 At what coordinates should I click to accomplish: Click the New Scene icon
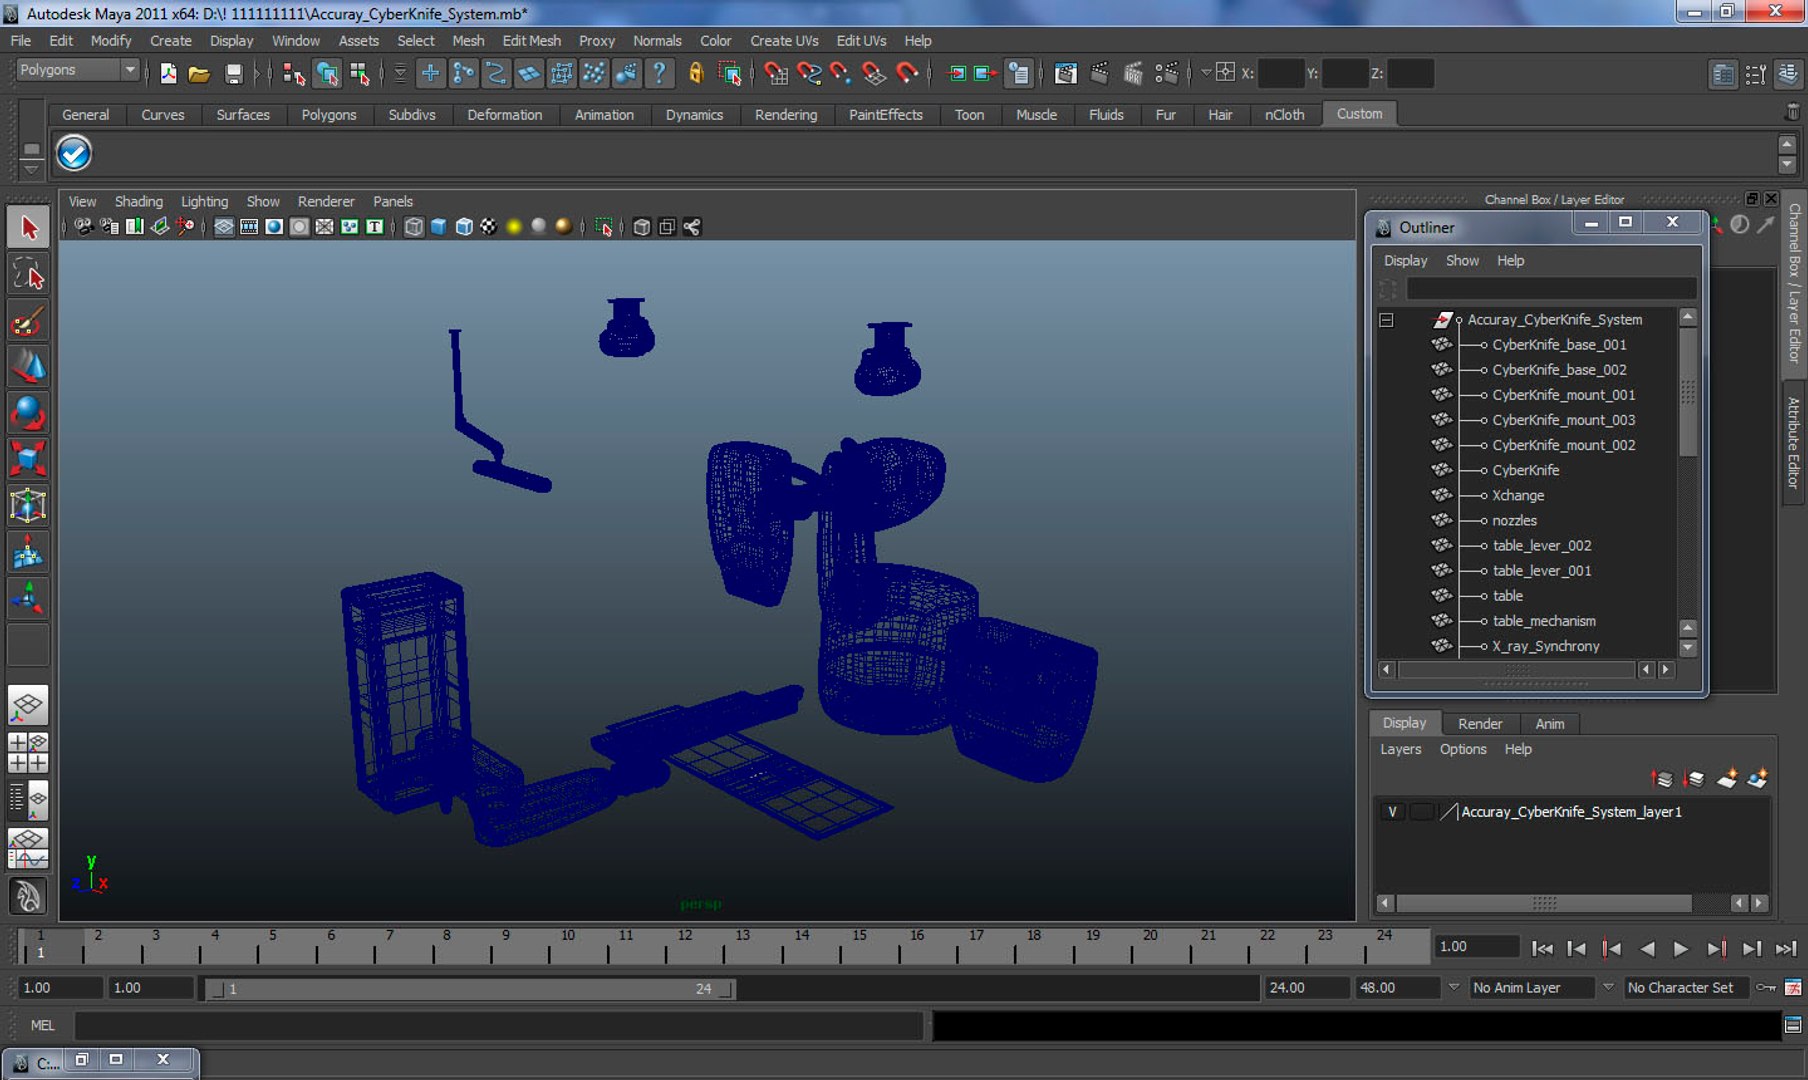click(x=168, y=73)
